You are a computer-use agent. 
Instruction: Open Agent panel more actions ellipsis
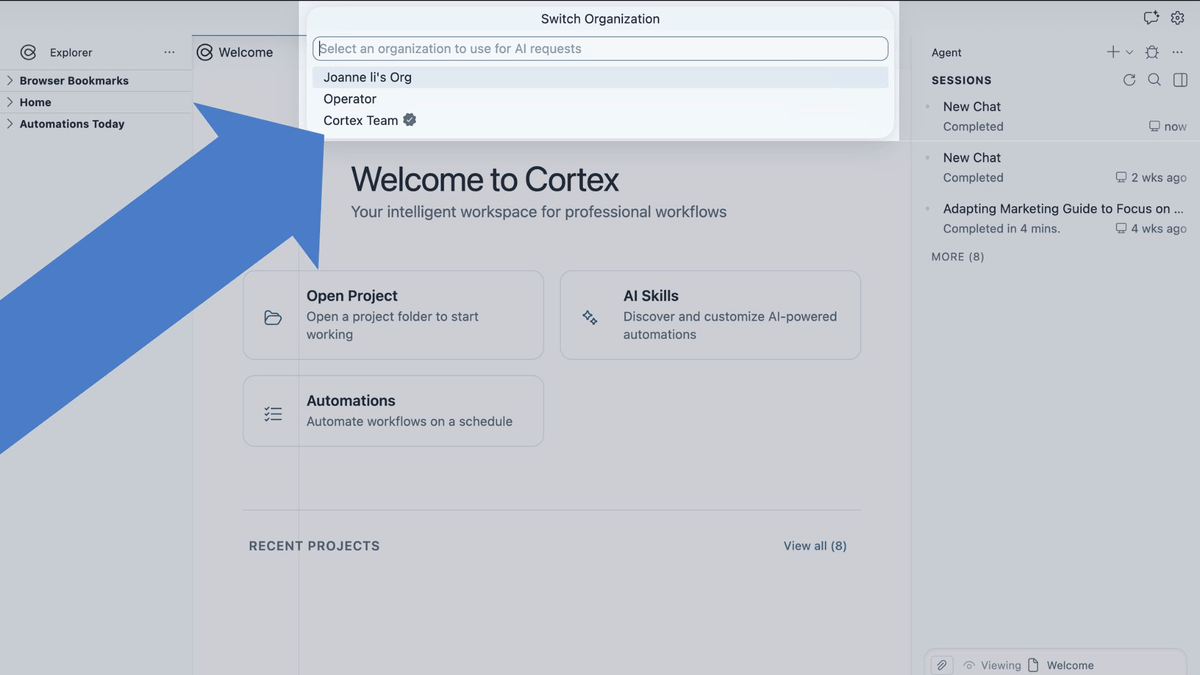click(1177, 52)
